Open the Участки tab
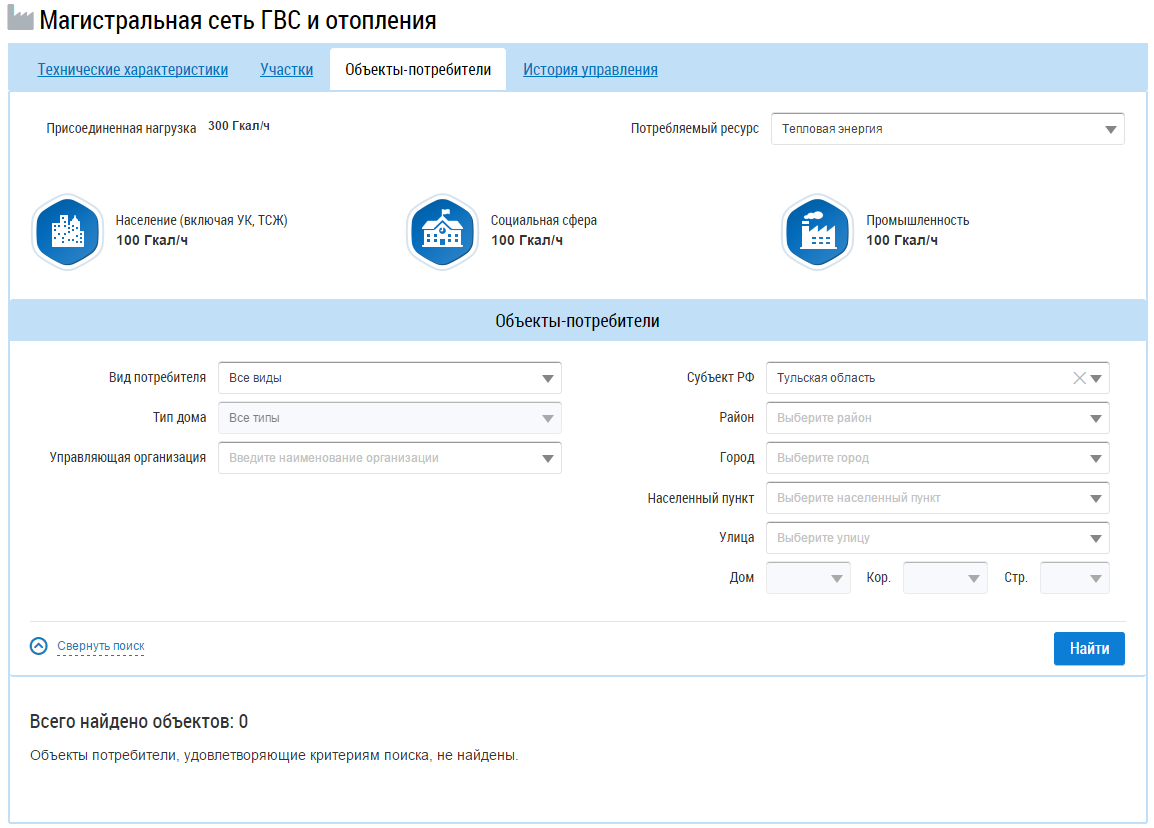 pos(287,70)
